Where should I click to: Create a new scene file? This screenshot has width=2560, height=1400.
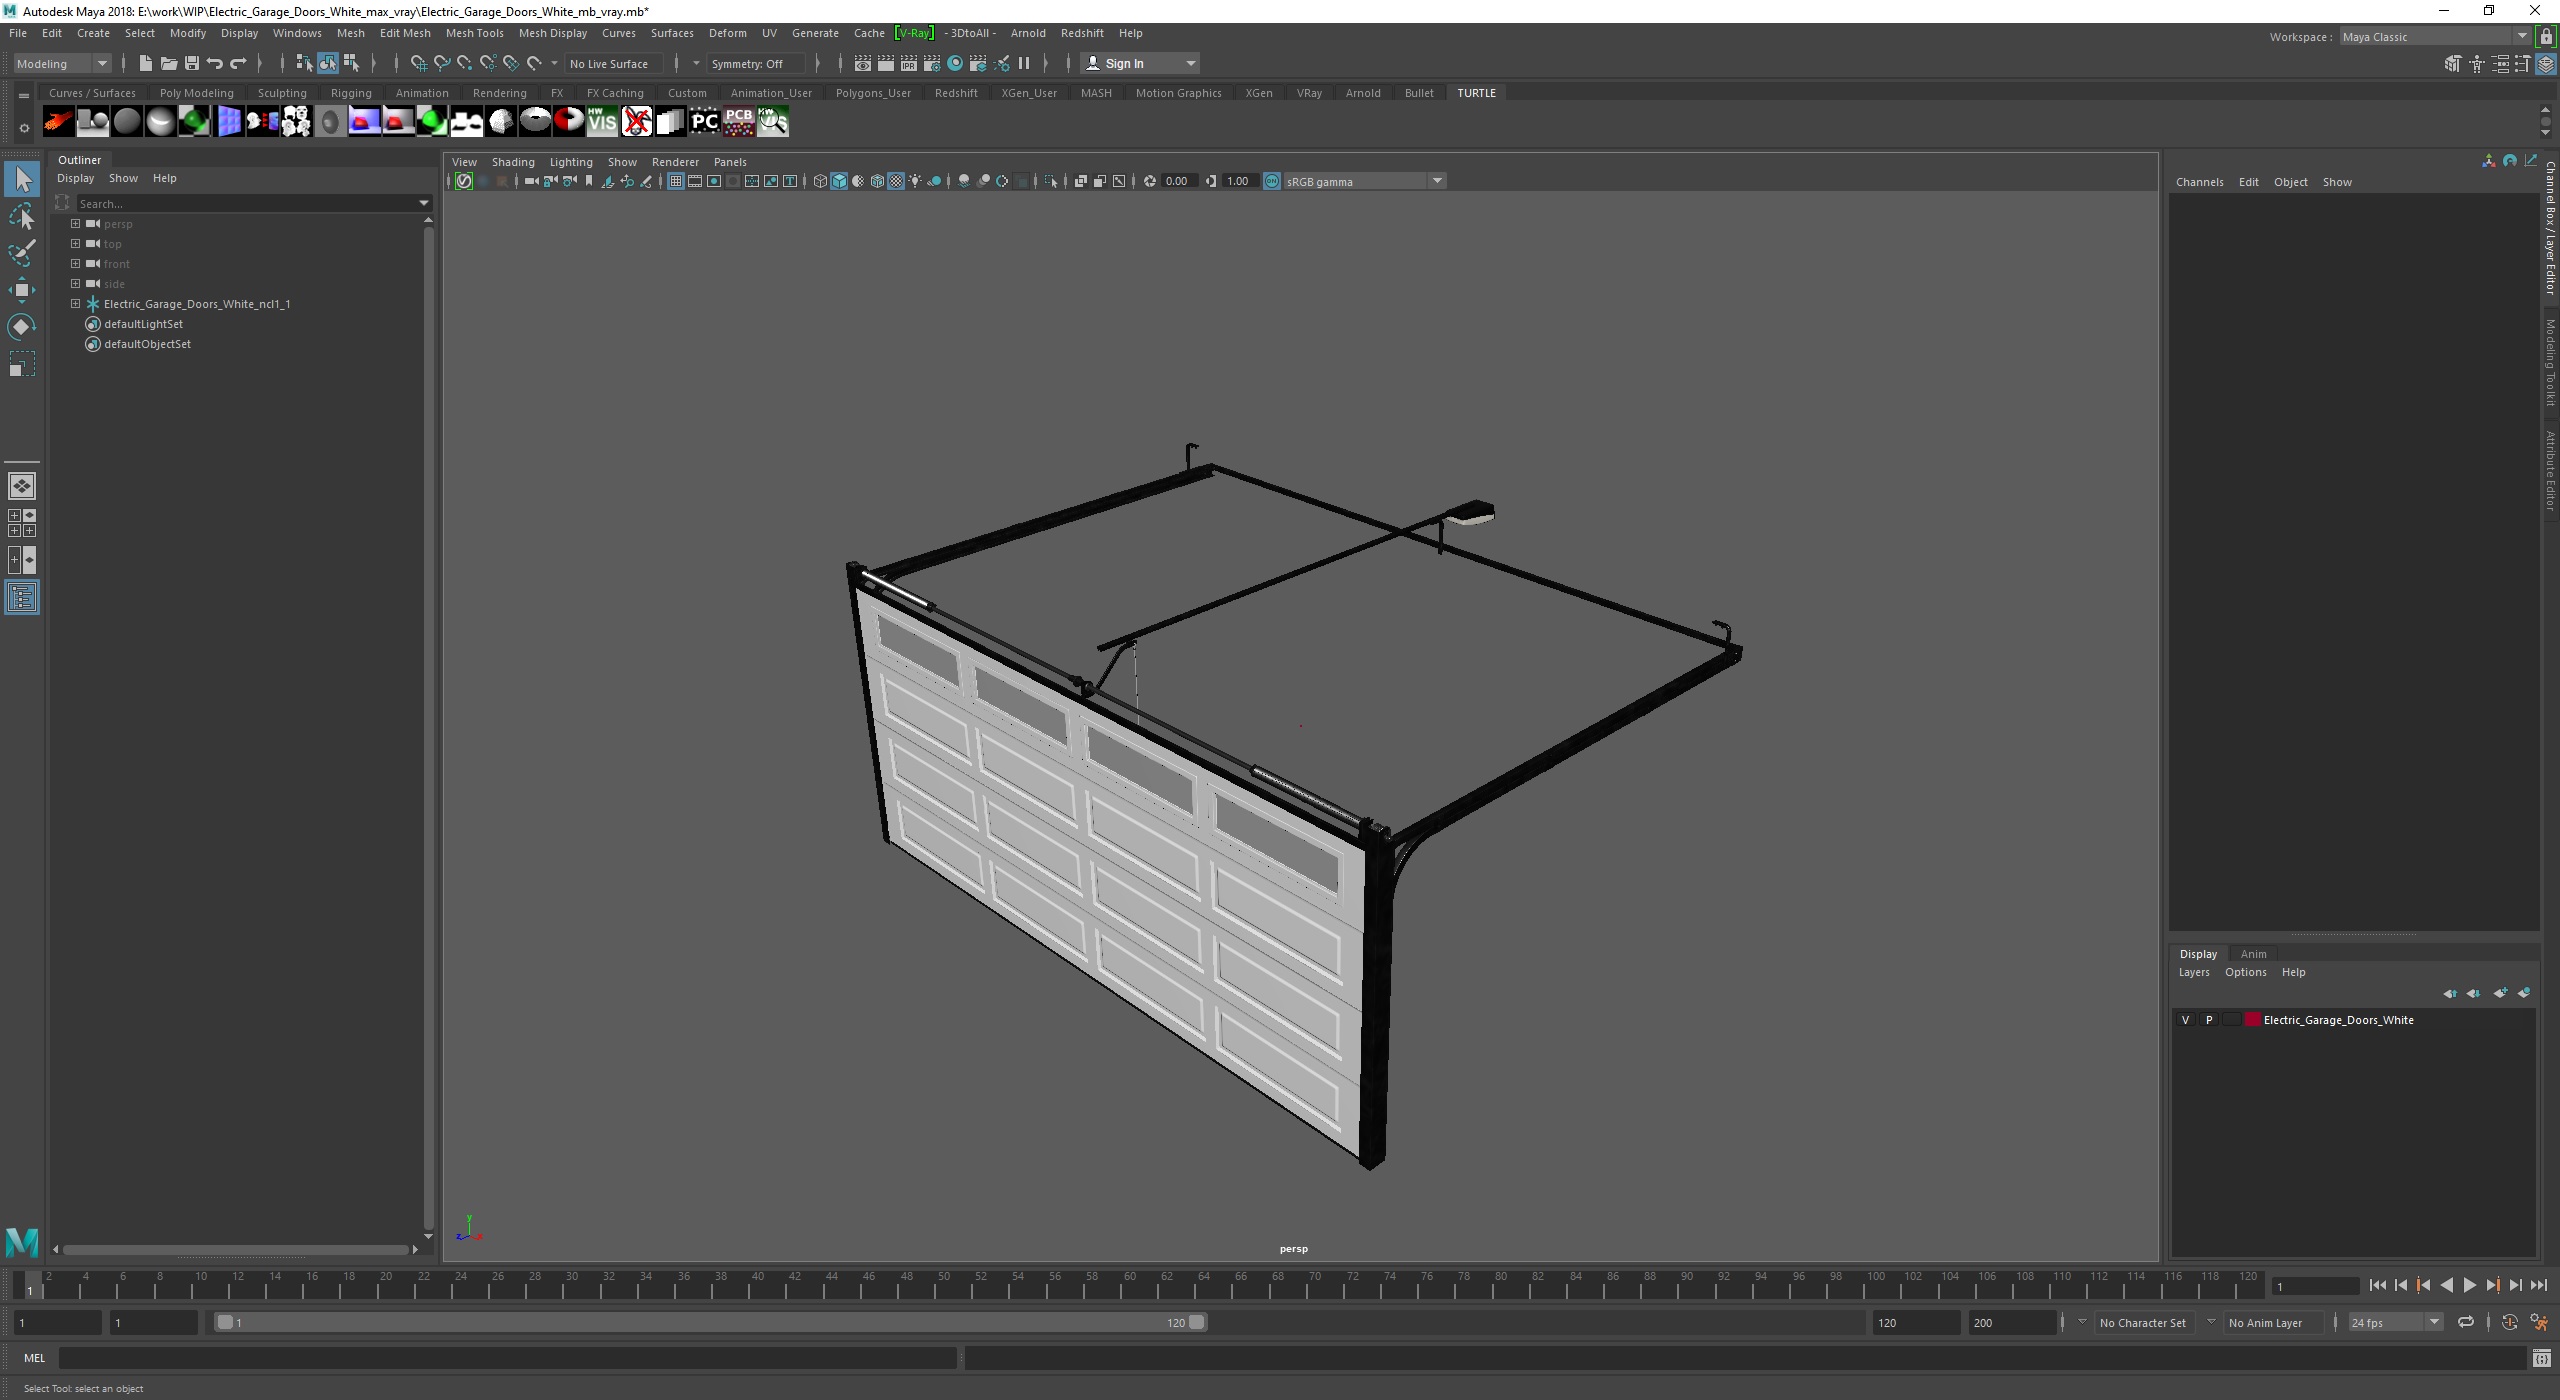(145, 63)
